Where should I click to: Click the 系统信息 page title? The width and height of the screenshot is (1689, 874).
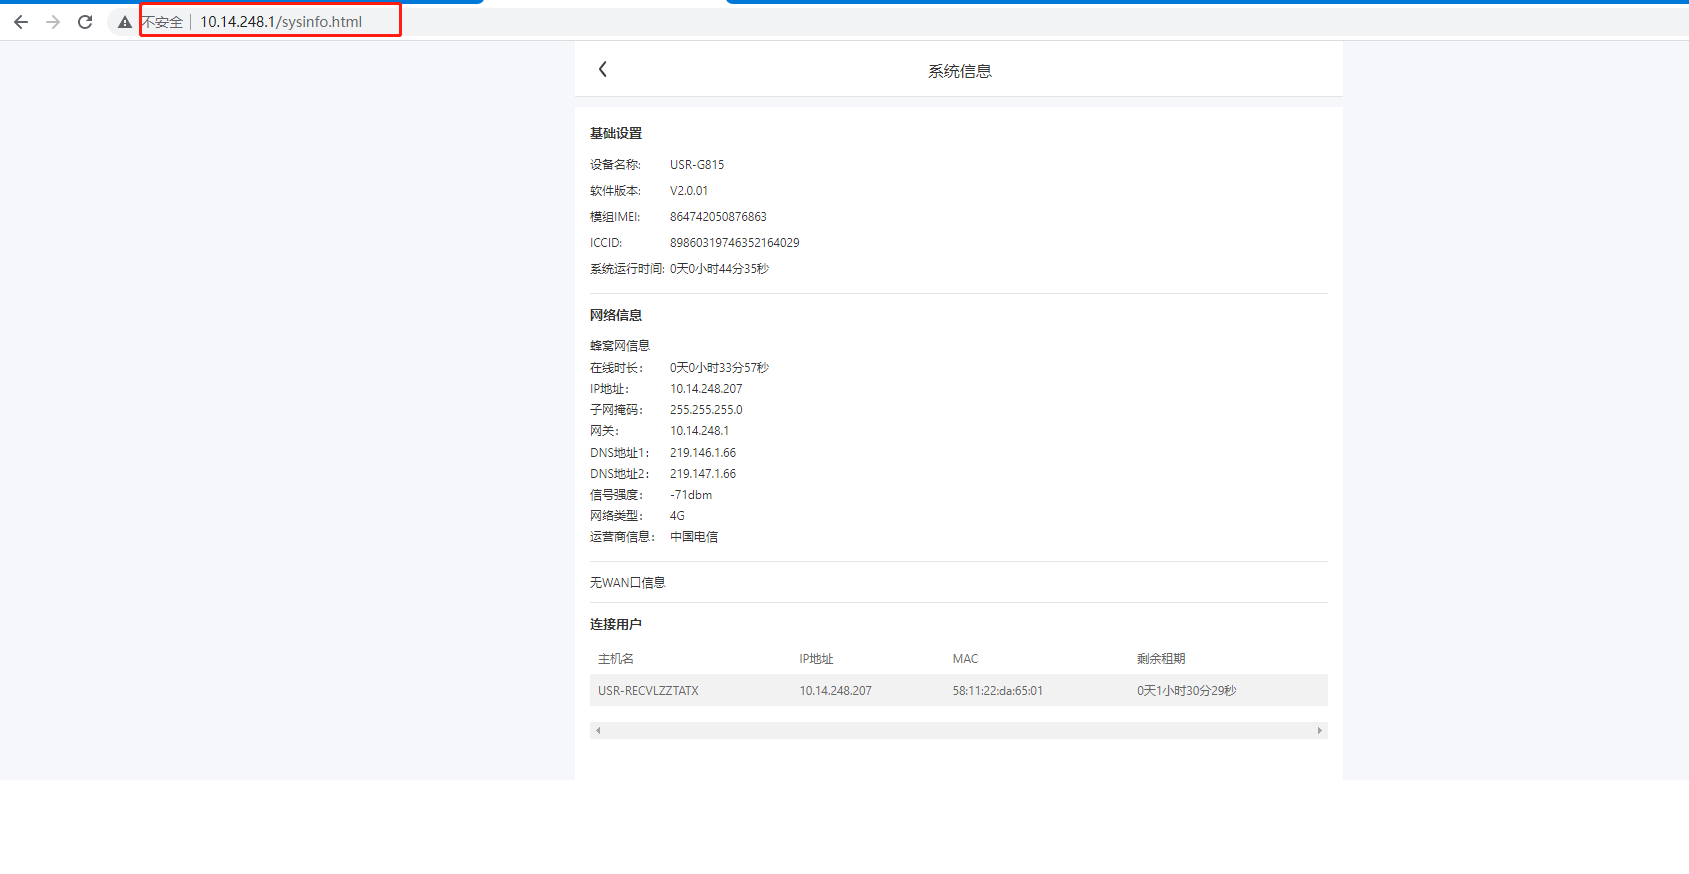[959, 71]
